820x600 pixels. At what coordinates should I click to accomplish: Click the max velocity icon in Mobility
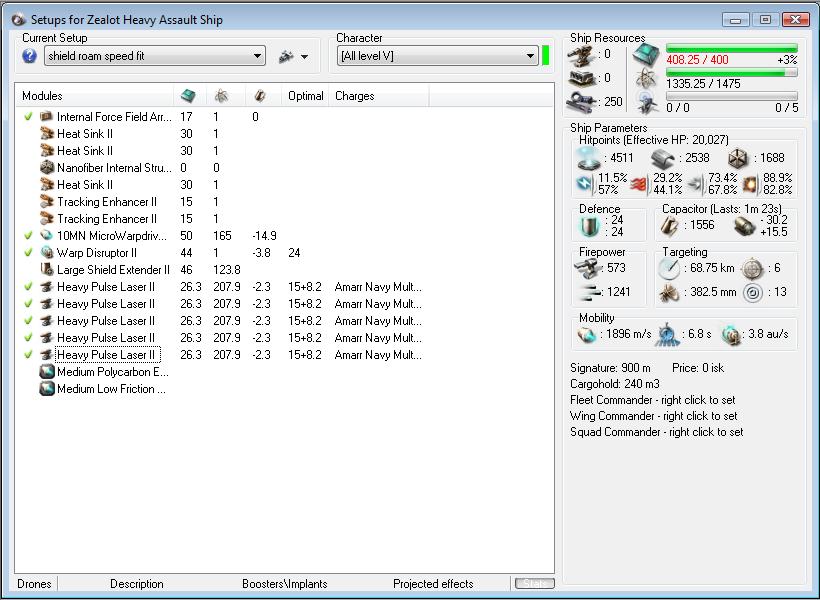588,334
